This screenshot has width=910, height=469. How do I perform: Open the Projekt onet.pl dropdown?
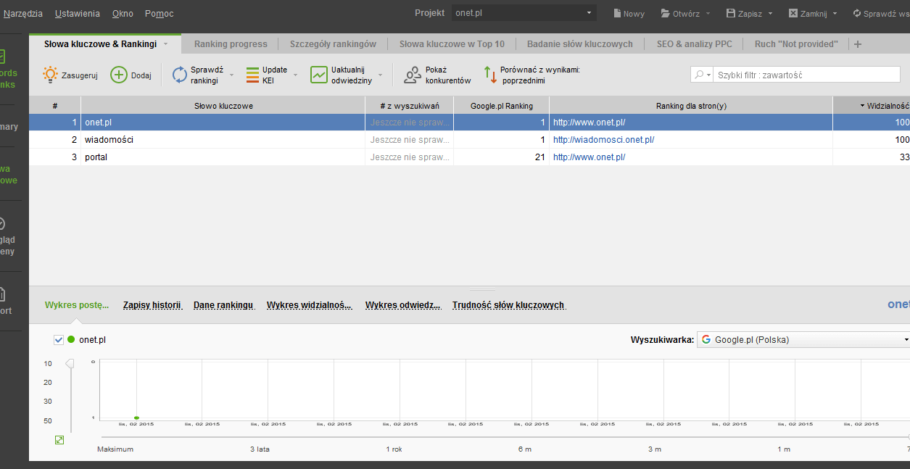tap(524, 13)
